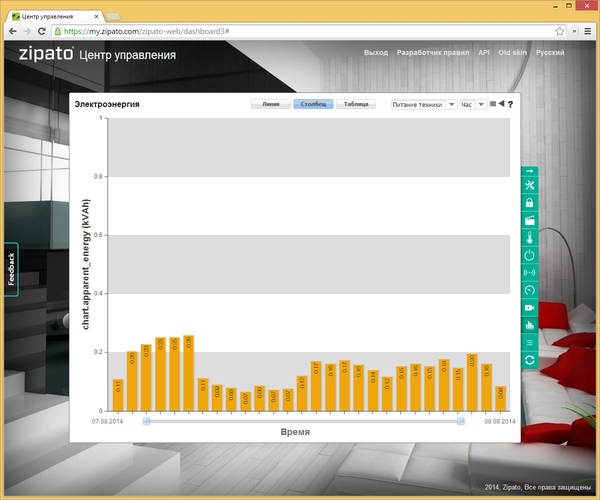The width and height of the screenshot is (600, 500).
Task: Open the Feedback side tab
Action: [x=11, y=269]
